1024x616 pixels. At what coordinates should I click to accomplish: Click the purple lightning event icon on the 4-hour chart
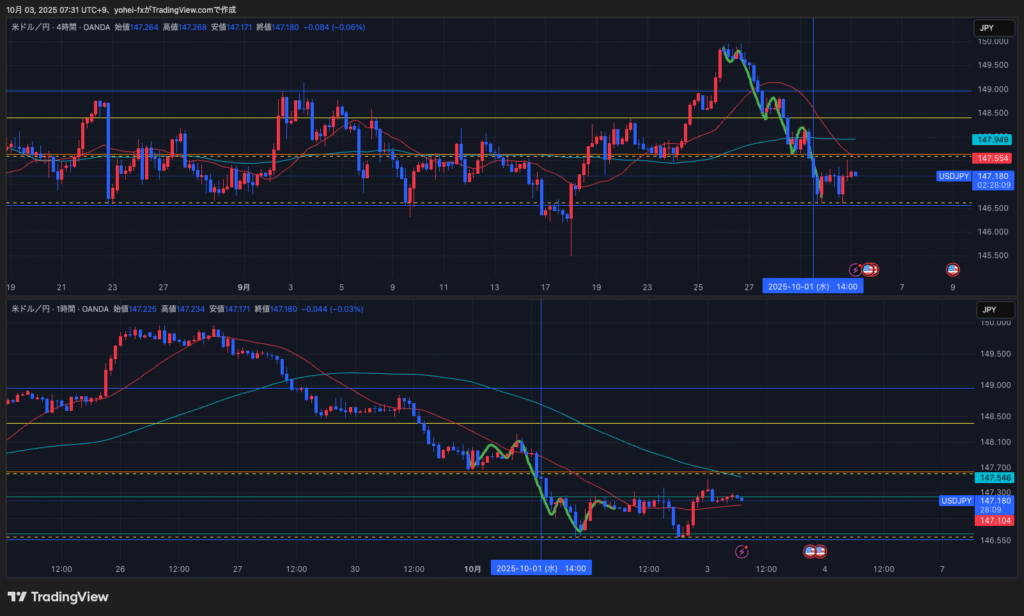[855, 269]
